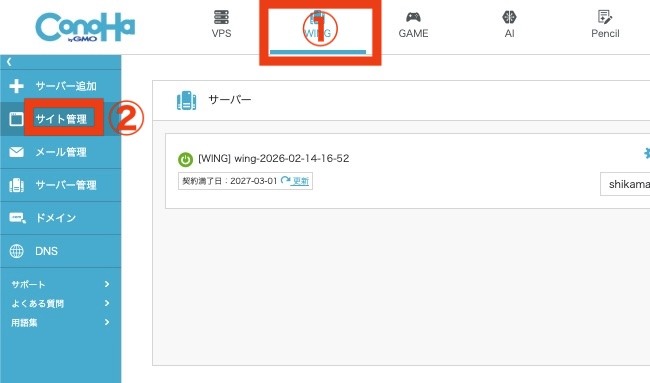The width and height of the screenshot is (650, 383).
Task: Open the Pencil service icon
Action: tap(605, 17)
